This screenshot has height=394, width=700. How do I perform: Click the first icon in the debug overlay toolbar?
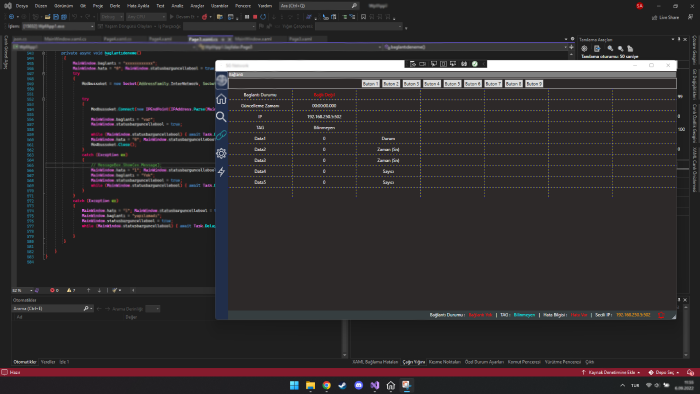click(x=412, y=64)
